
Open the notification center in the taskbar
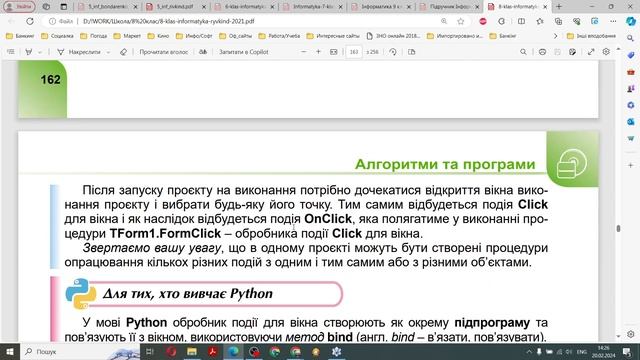pos(627,351)
